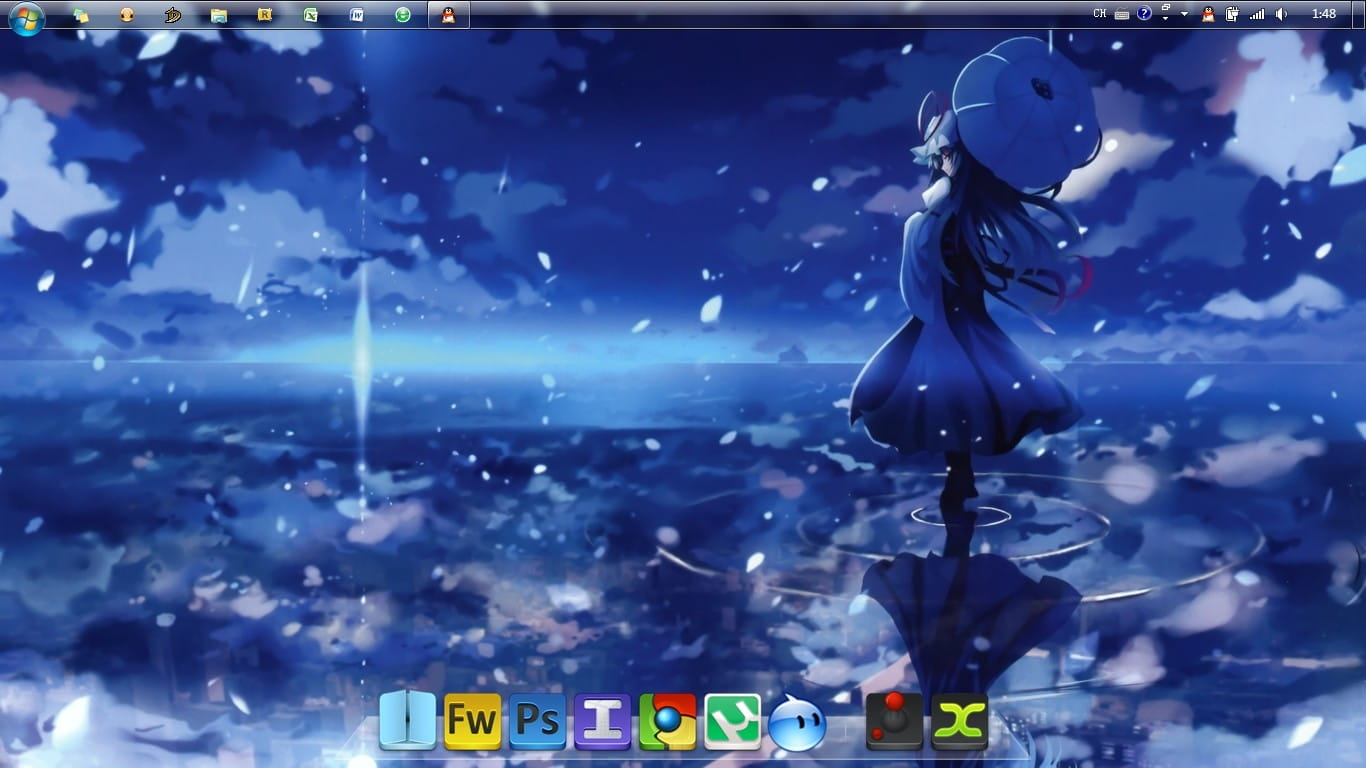Check the power plug status icon in tray
The image size is (1366, 768).
(1231, 14)
